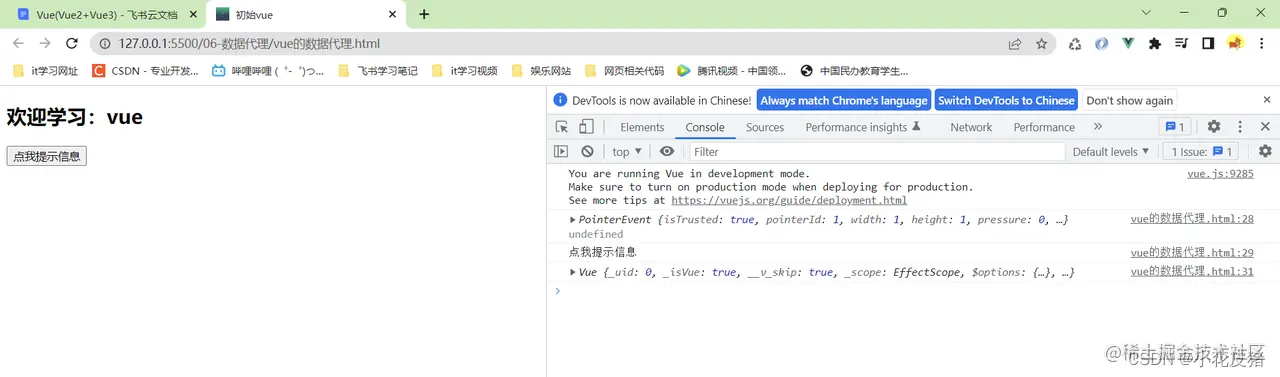Toggle the device toolbar icon
The image size is (1280, 377).
coord(586,127)
